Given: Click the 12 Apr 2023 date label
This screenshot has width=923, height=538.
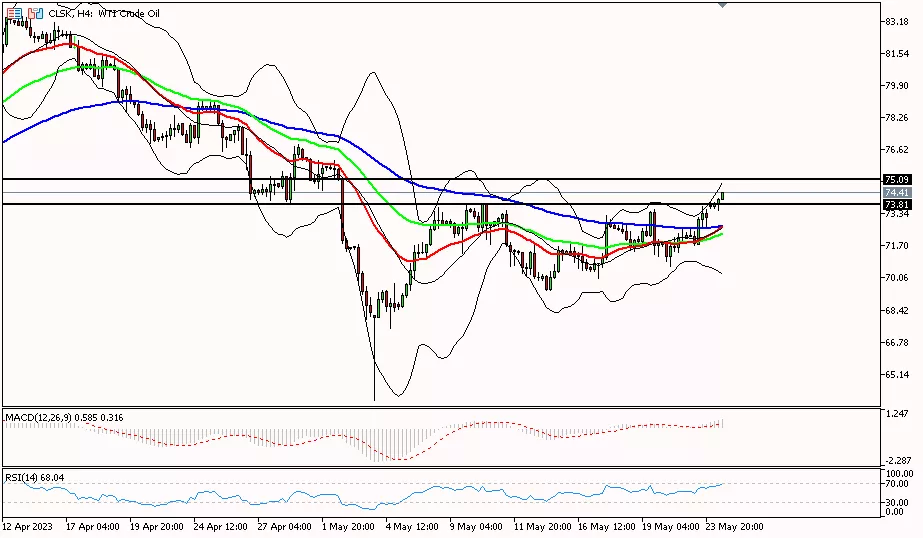Looking at the screenshot, I should (27, 525).
